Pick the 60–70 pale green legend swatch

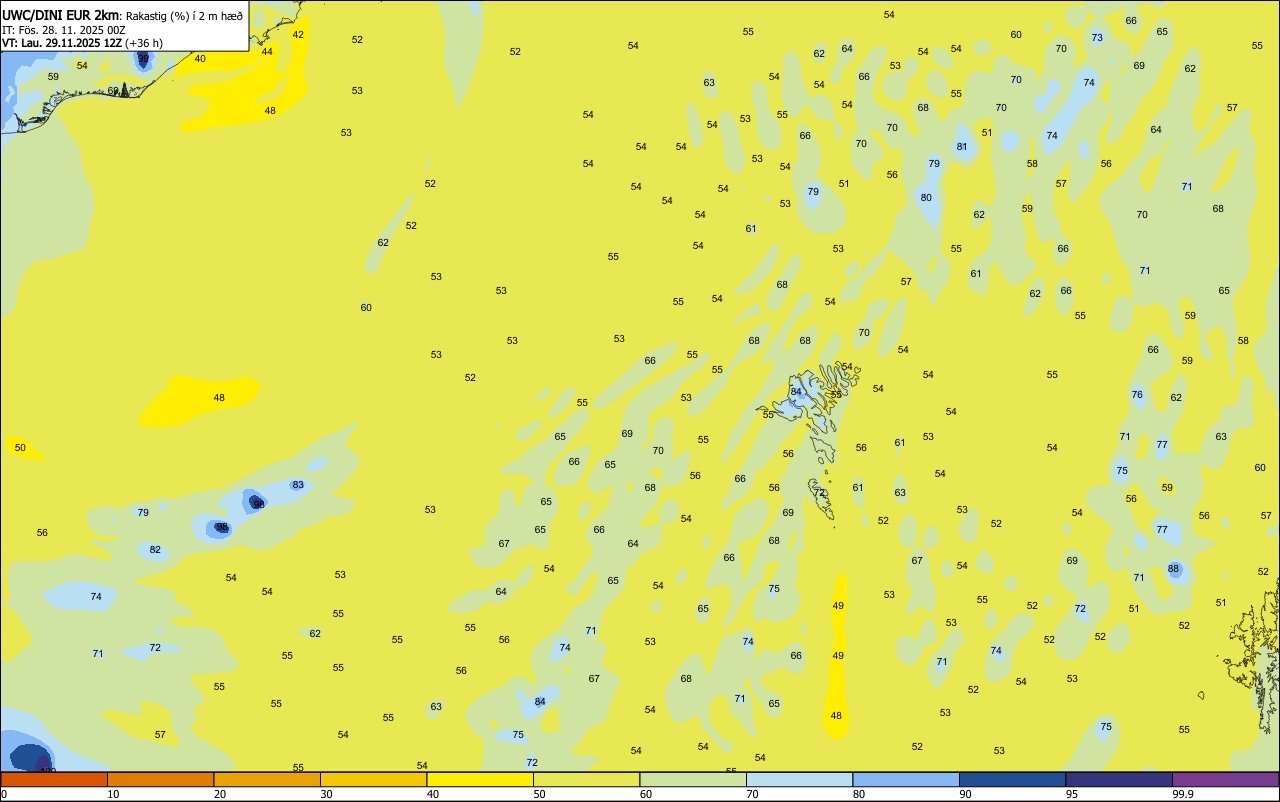pyautogui.click(x=693, y=779)
